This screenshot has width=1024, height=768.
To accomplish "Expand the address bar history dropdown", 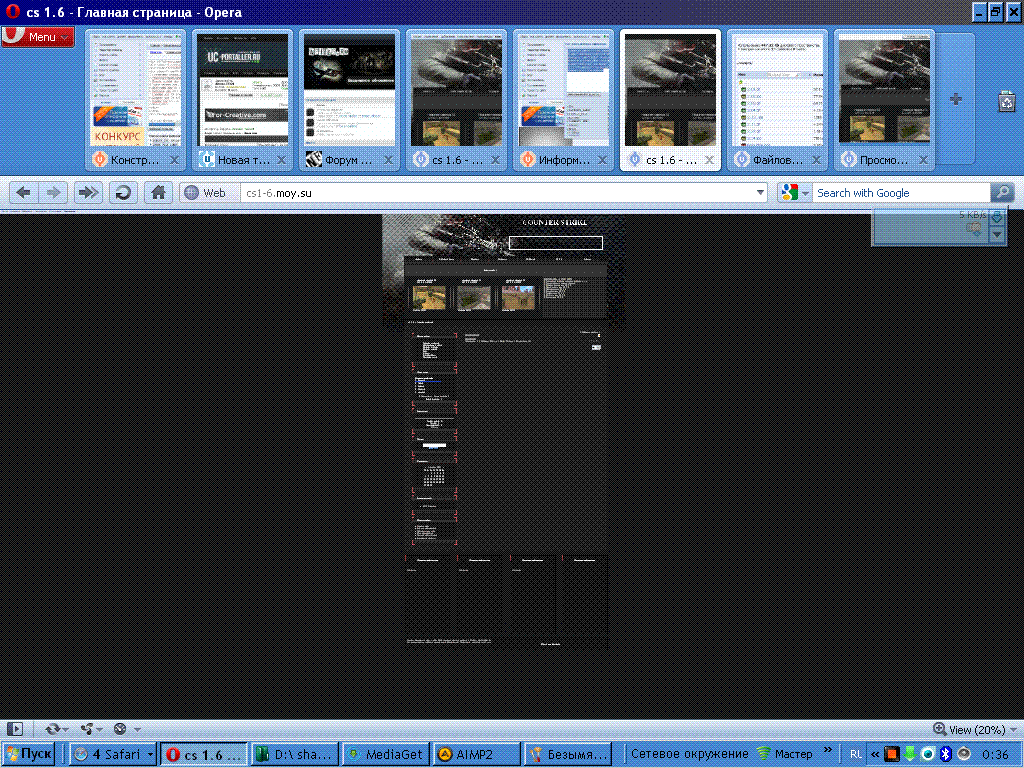I will [761, 193].
